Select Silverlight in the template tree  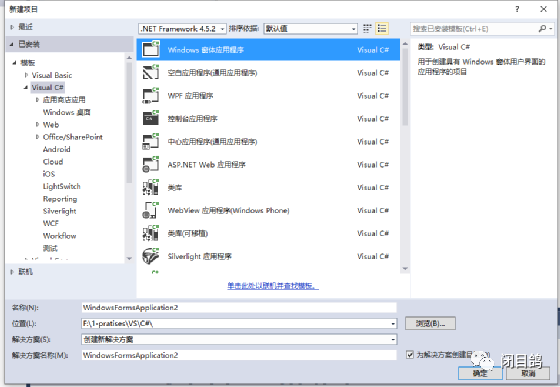(x=59, y=211)
